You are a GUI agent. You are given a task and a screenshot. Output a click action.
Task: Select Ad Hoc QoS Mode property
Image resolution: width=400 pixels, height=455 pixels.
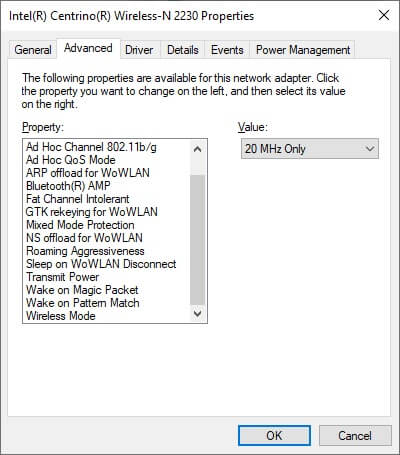(x=71, y=160)
